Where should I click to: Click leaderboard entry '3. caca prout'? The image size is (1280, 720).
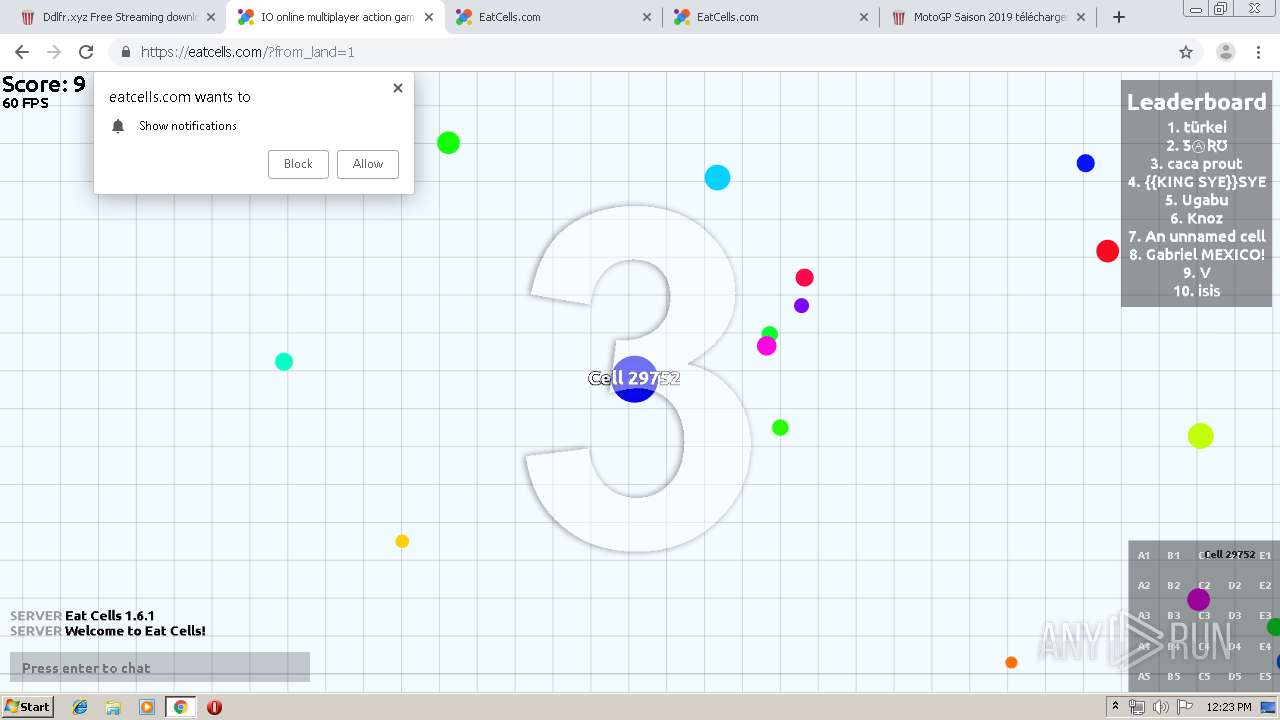(1196, 164)
